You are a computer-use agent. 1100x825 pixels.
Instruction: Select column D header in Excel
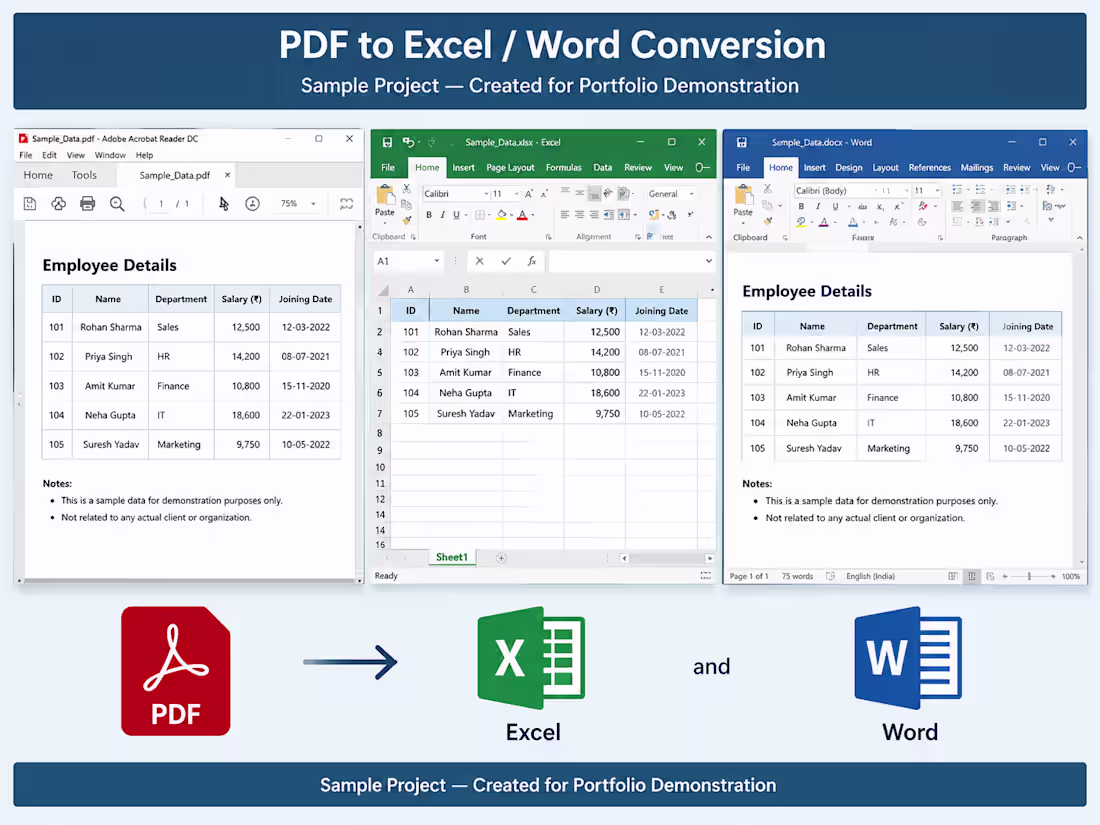pyautogui.click(x=596, y=289)
